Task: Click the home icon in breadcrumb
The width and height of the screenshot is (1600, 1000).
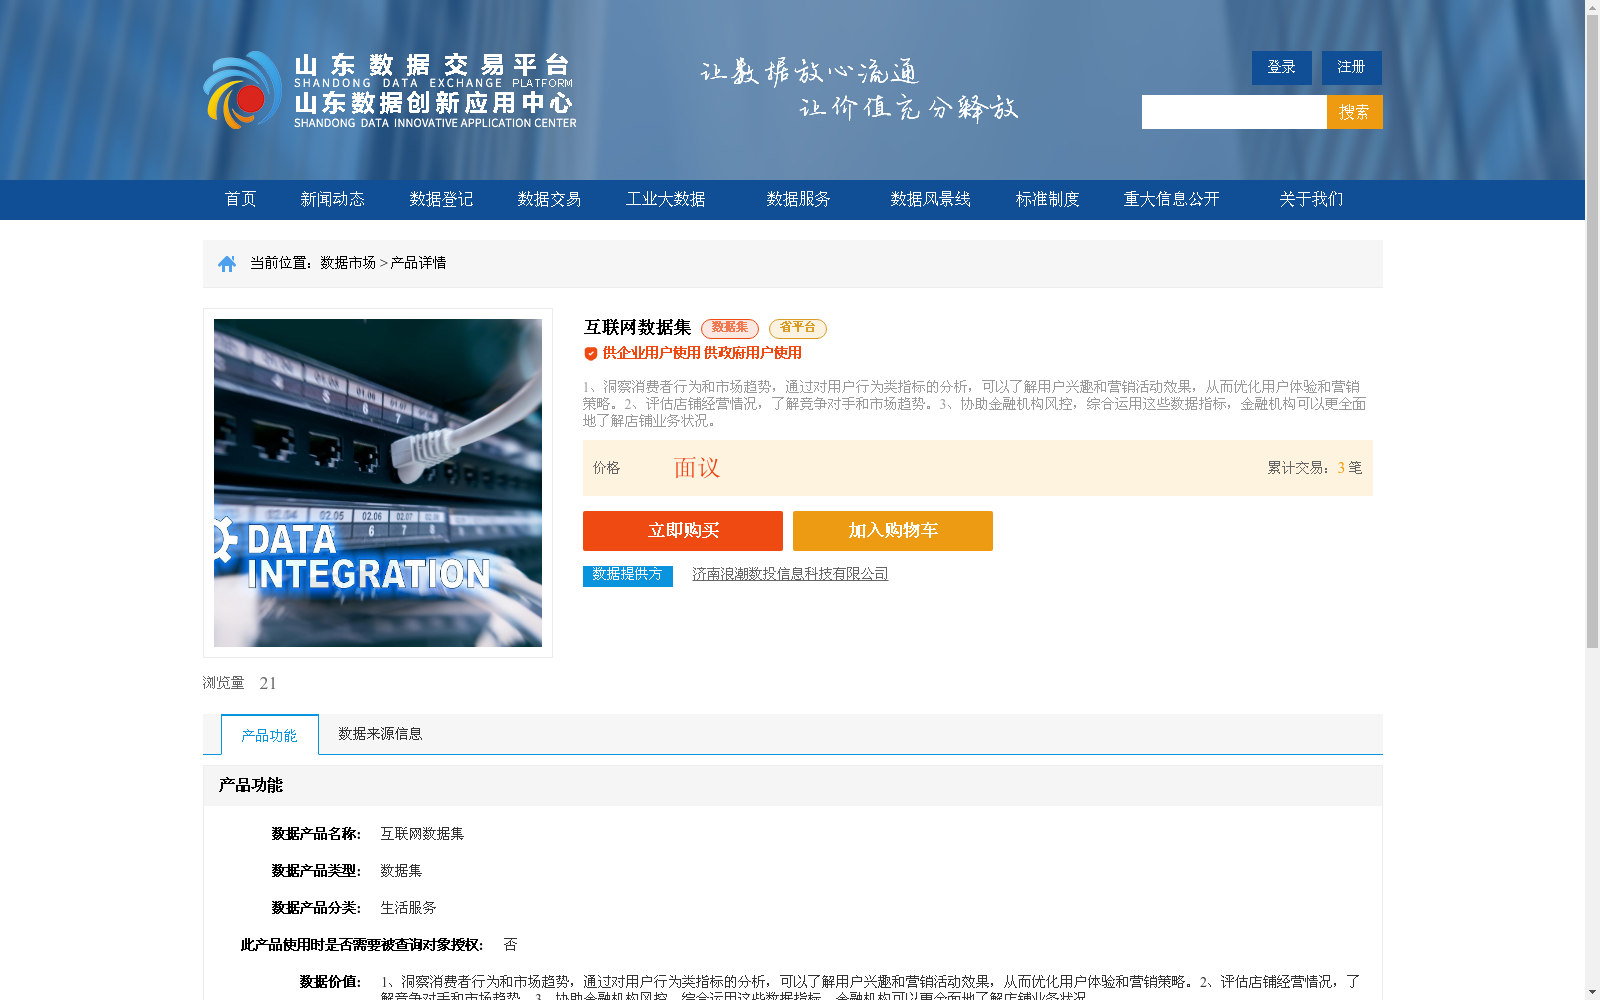Action: [227, 264]
